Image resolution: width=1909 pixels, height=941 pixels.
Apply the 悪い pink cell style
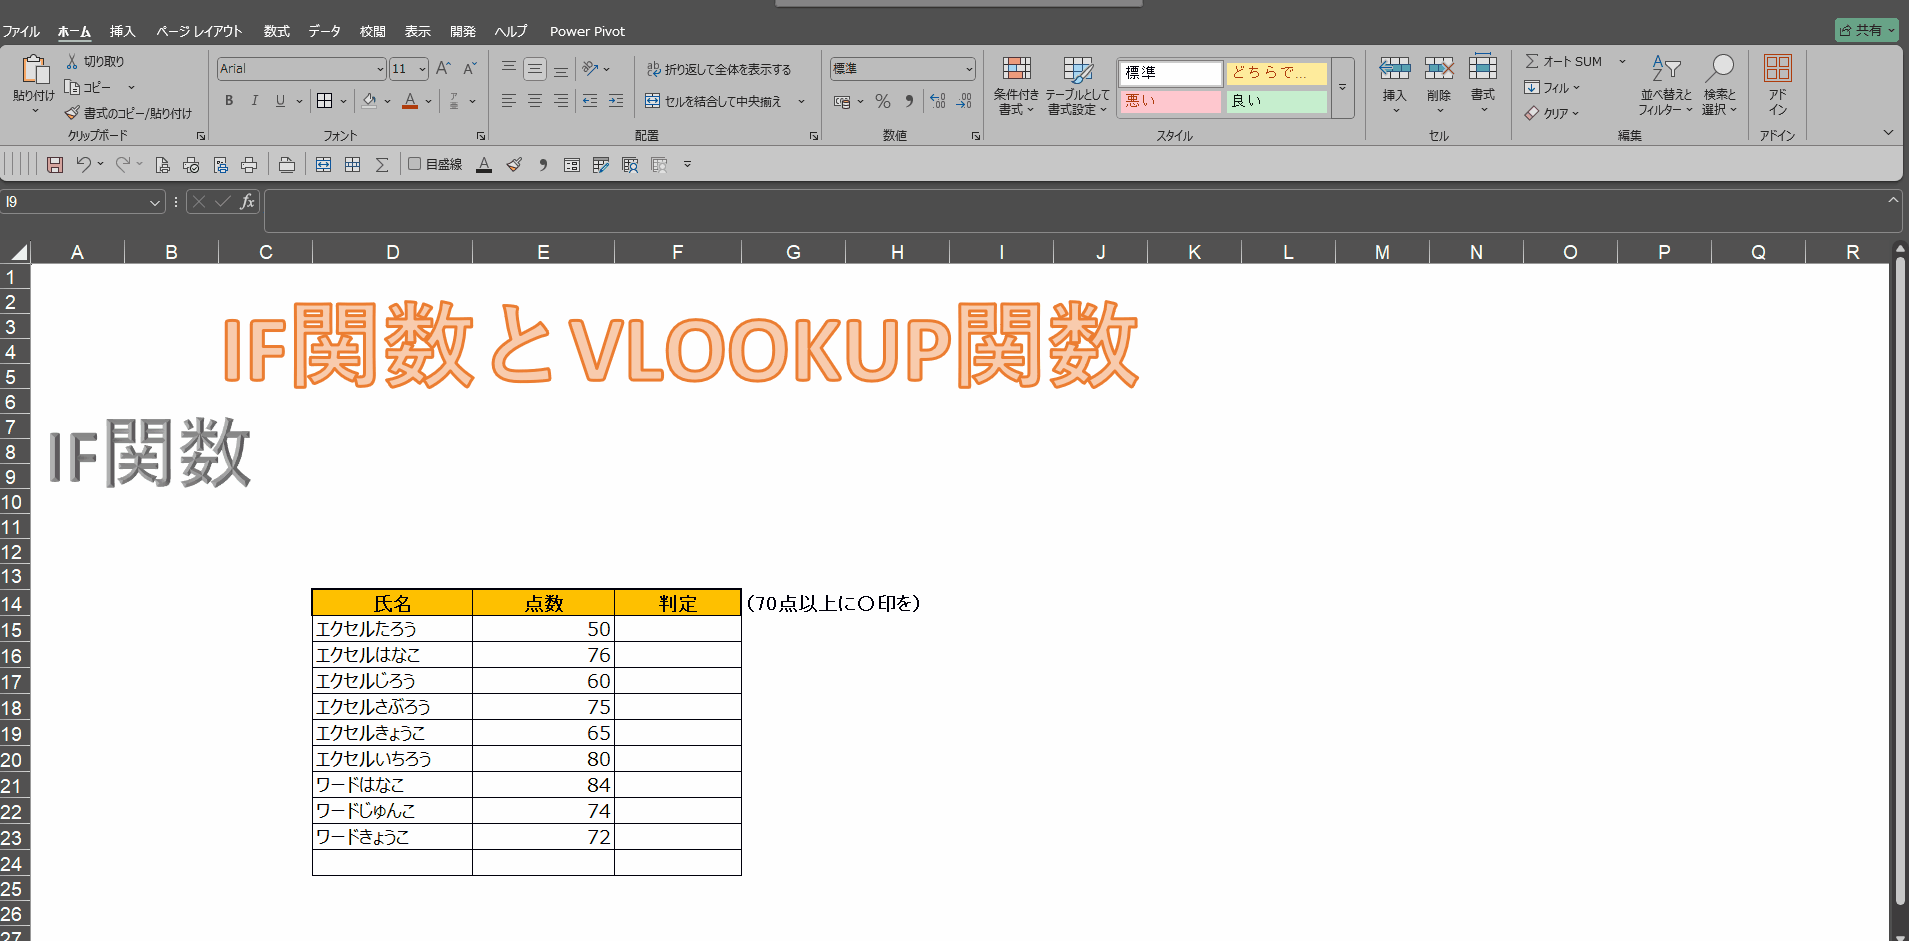[1169, 101]
